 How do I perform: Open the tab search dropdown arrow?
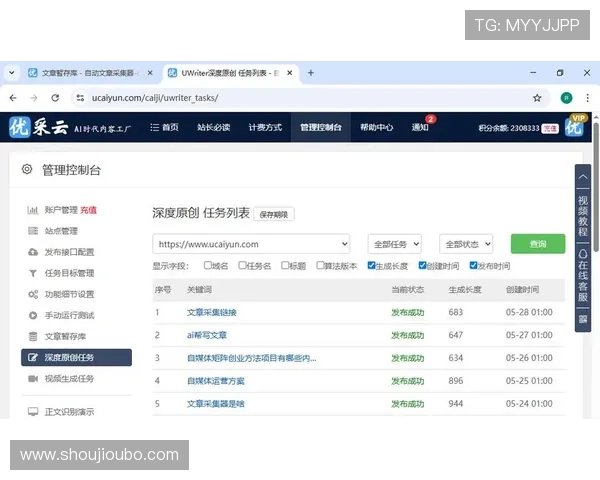pos(12,73)
